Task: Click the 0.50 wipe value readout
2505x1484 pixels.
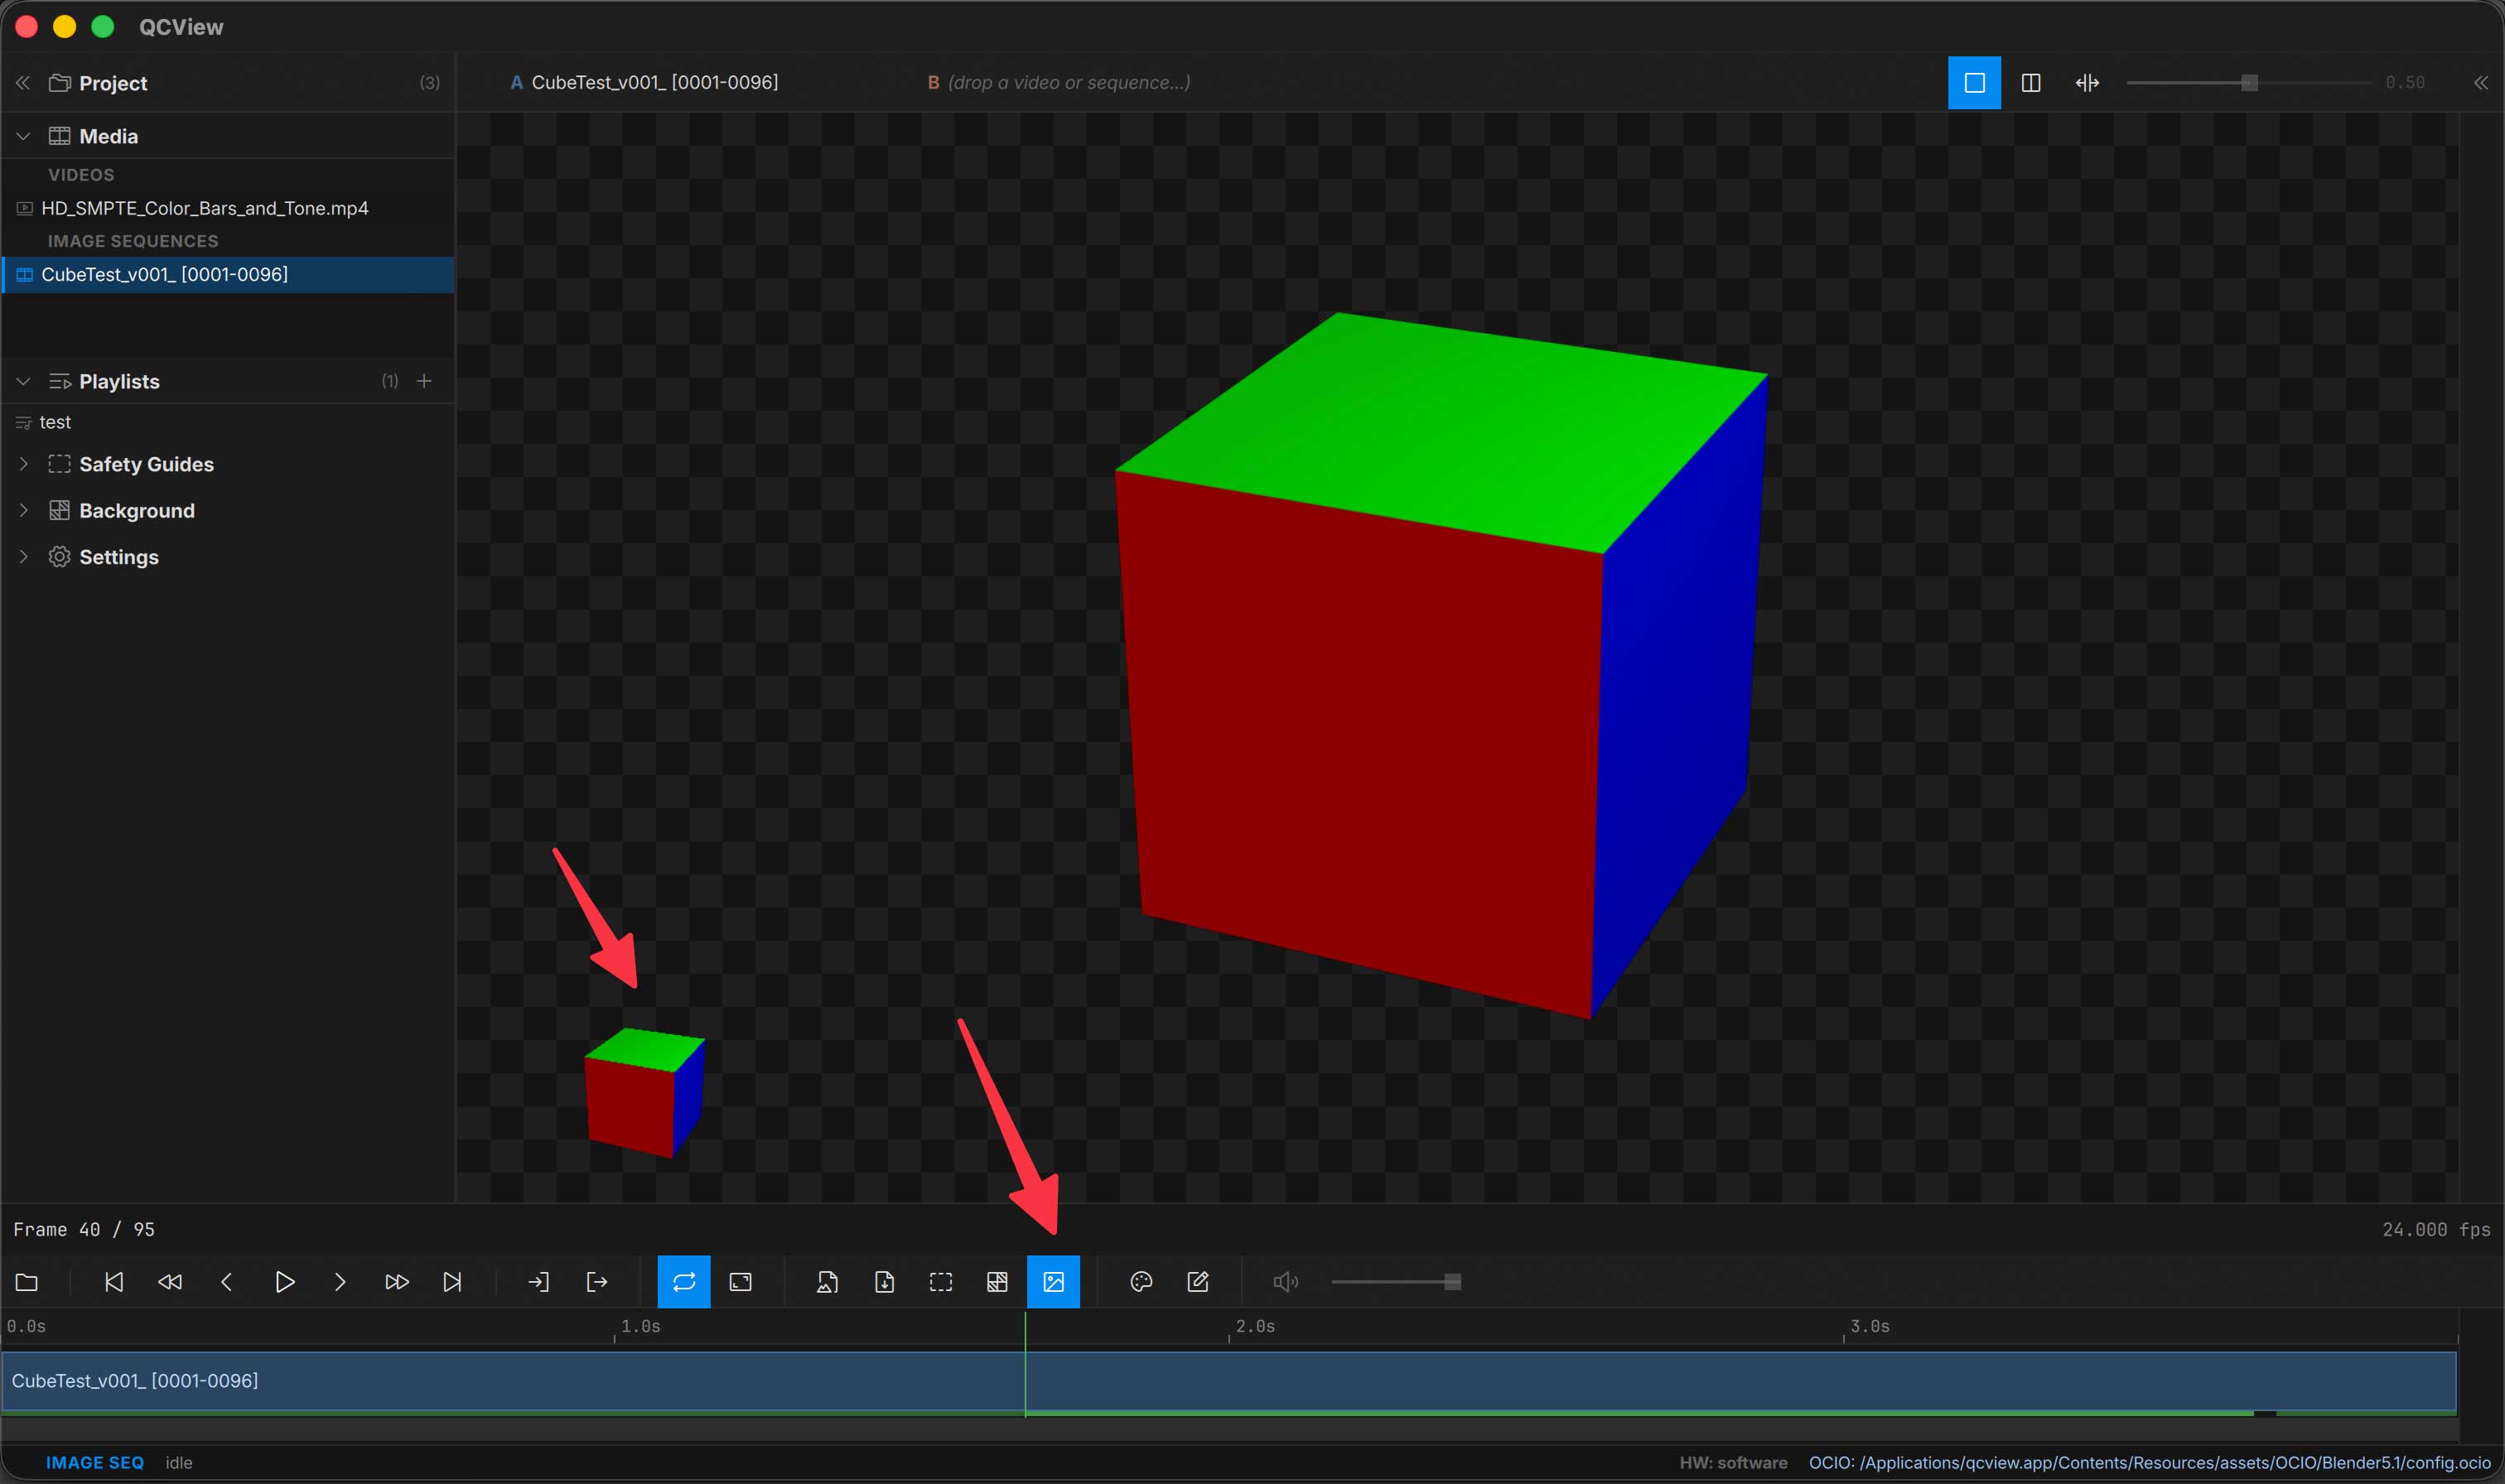Action: click(2405, 83)
